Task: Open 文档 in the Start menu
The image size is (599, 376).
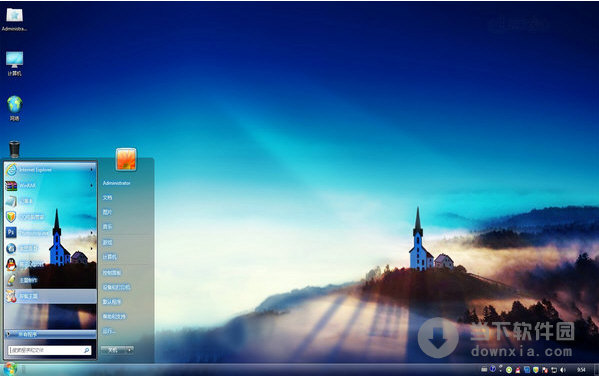Action: (x=107, y=198)
